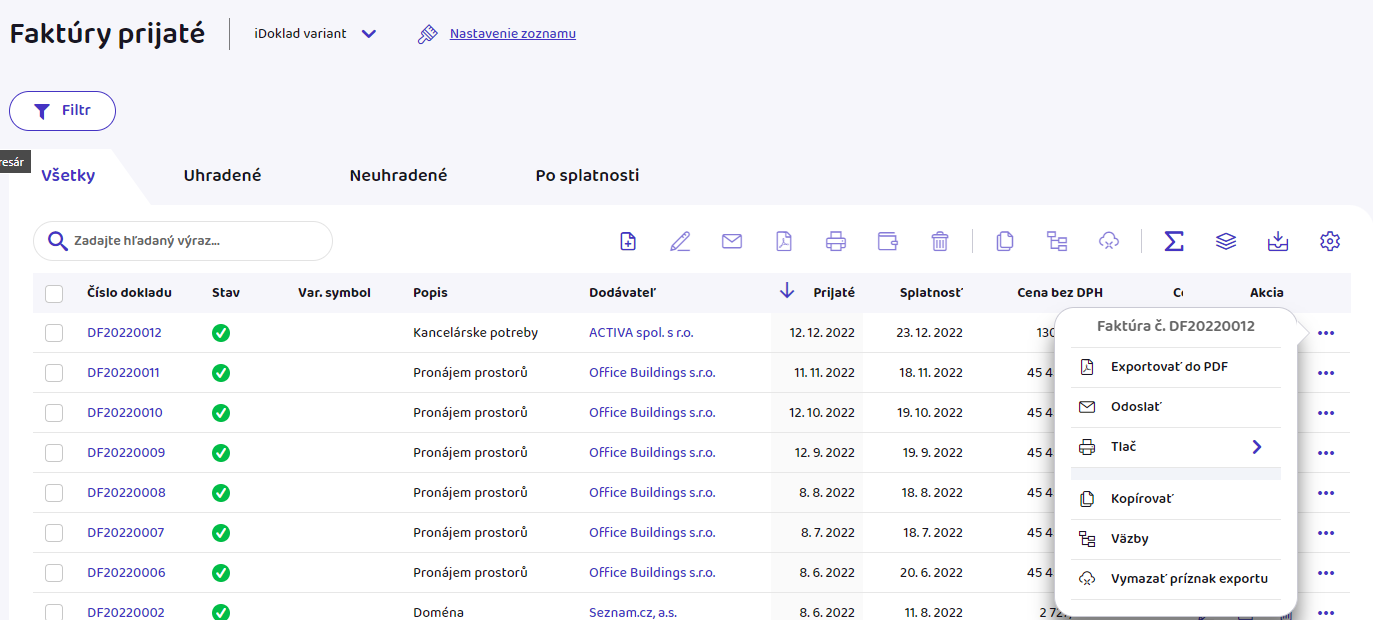
Task: Click the layers grouping icon in toolbar
Action: [1226, 241]
